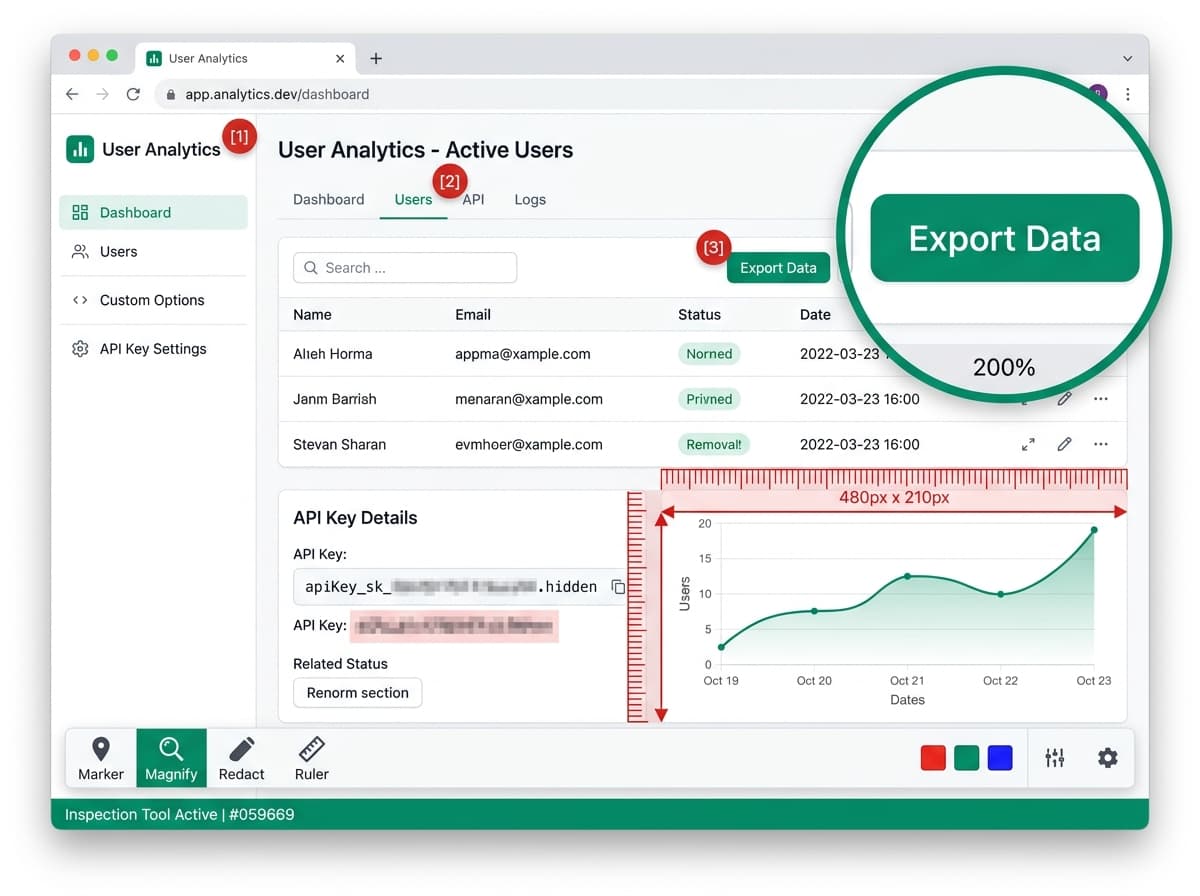Viewport: 1200px width, 896px height.
Task: Click the Name column header
Action: (312, 314)
